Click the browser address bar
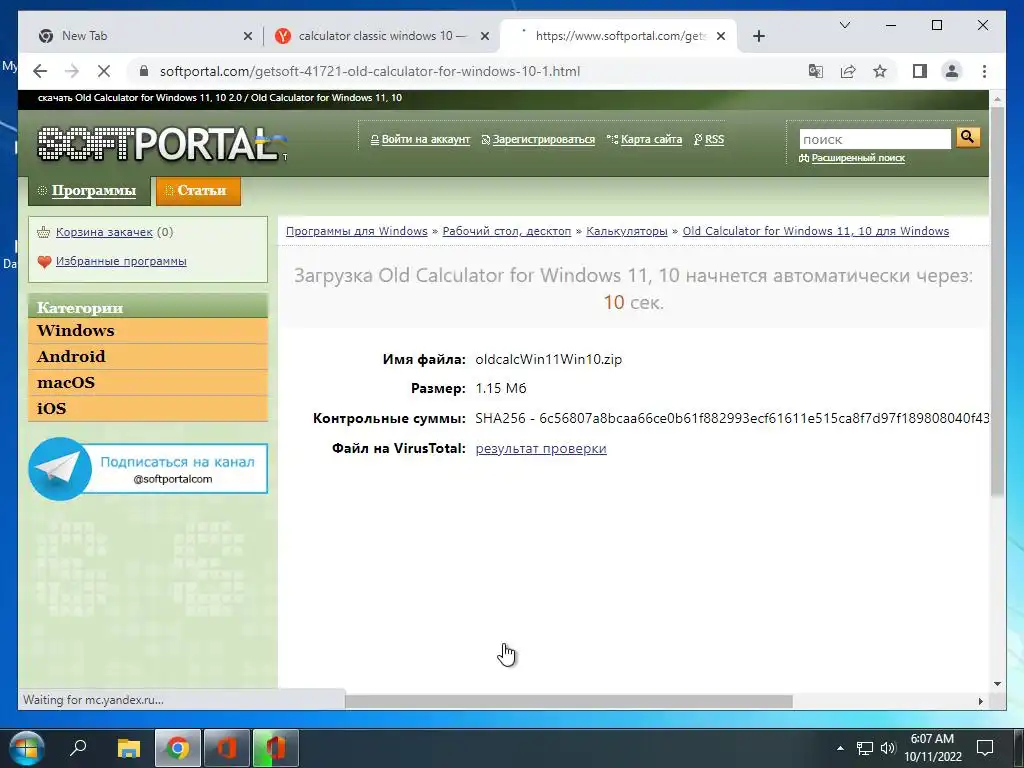The width and height of the screenshot is (1024, 768). click(470, 71)
